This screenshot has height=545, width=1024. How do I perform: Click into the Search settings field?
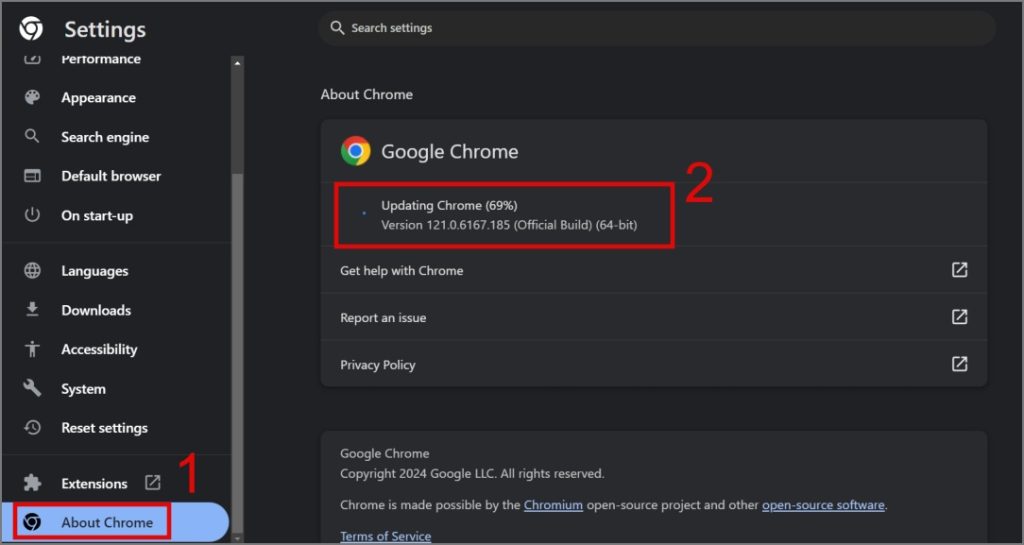657,28
